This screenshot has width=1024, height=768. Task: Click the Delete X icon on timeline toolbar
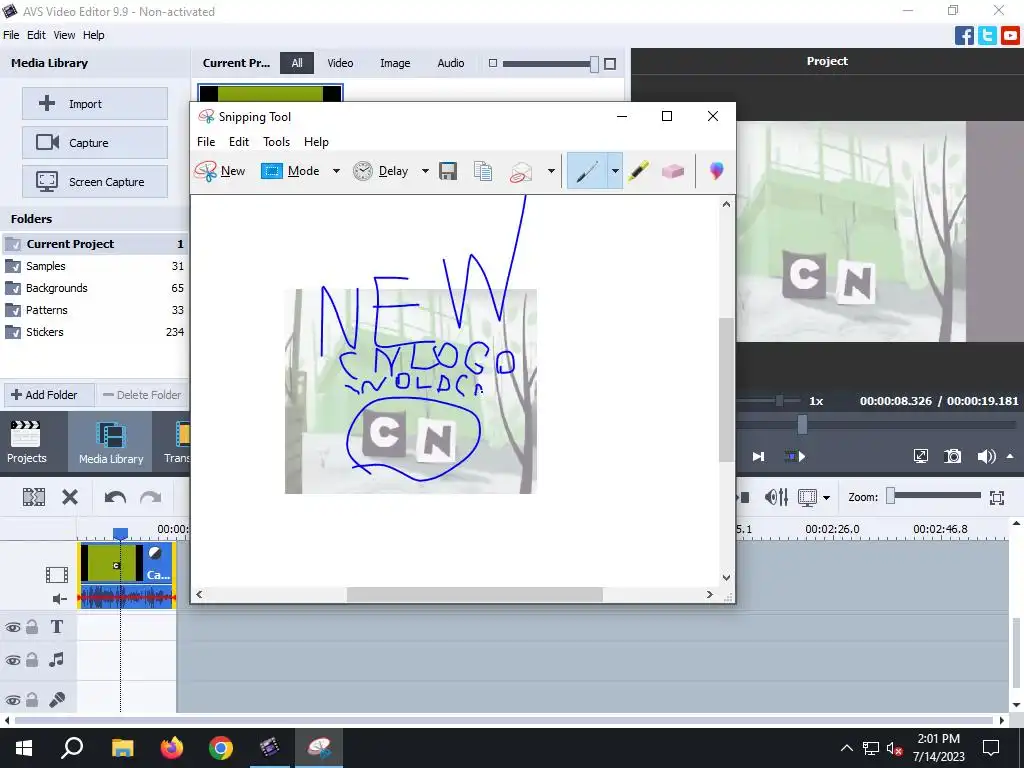(70, 498)
